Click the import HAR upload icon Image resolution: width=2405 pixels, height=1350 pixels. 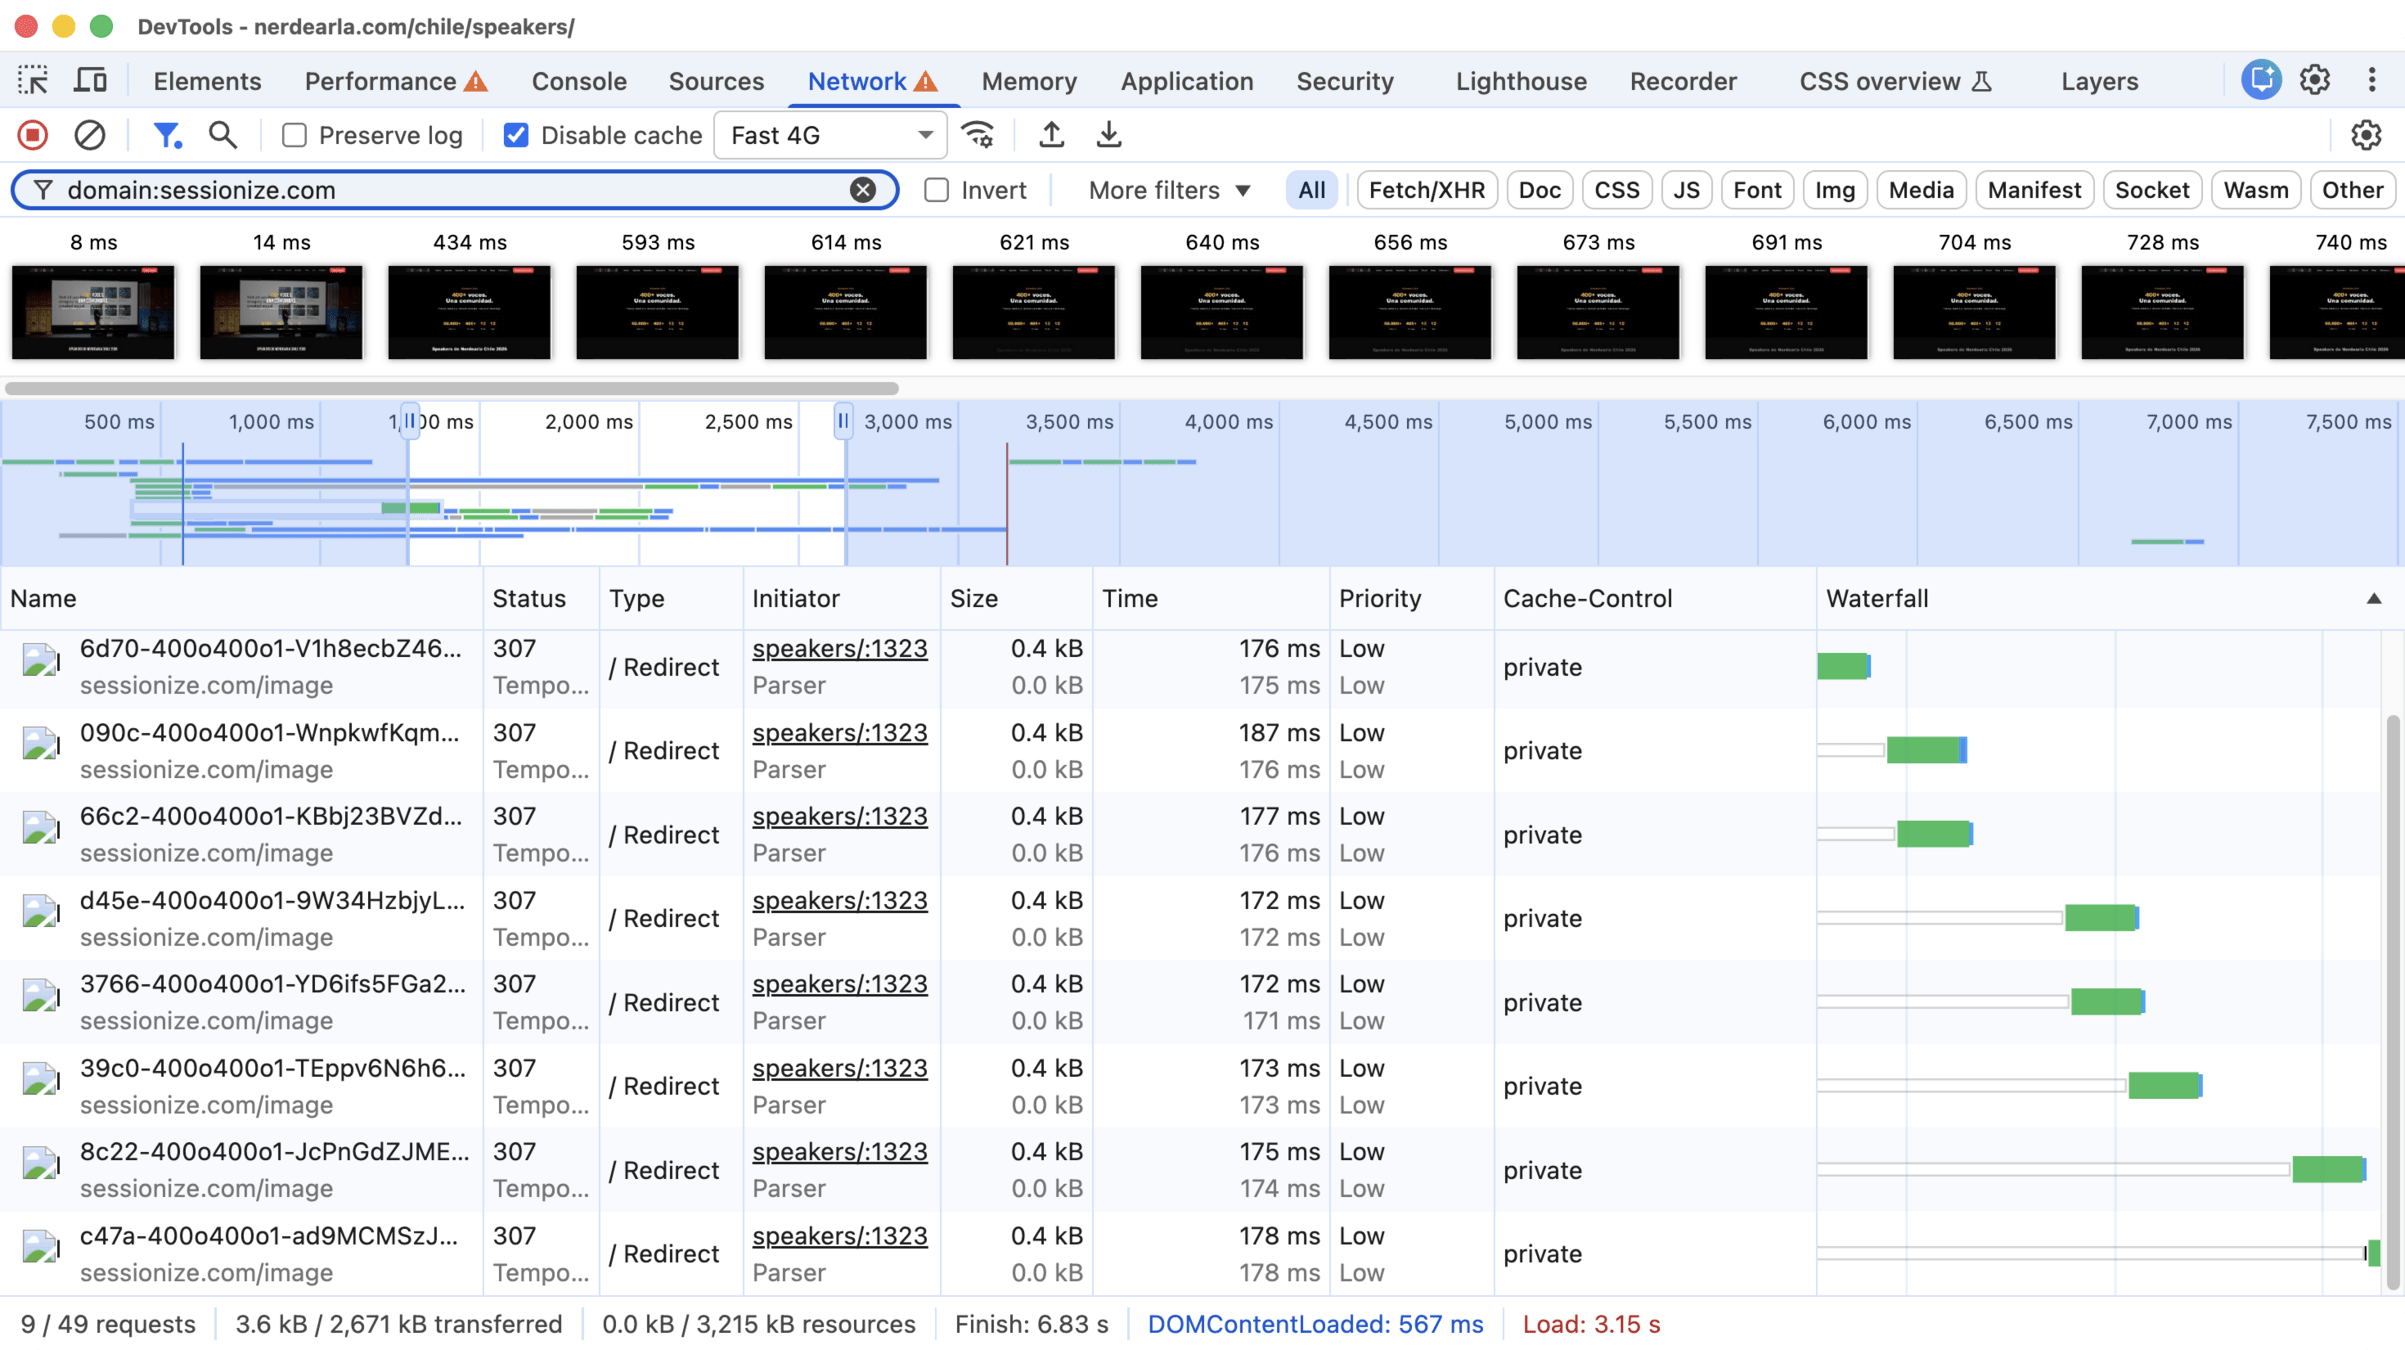tap(1051, 135)
